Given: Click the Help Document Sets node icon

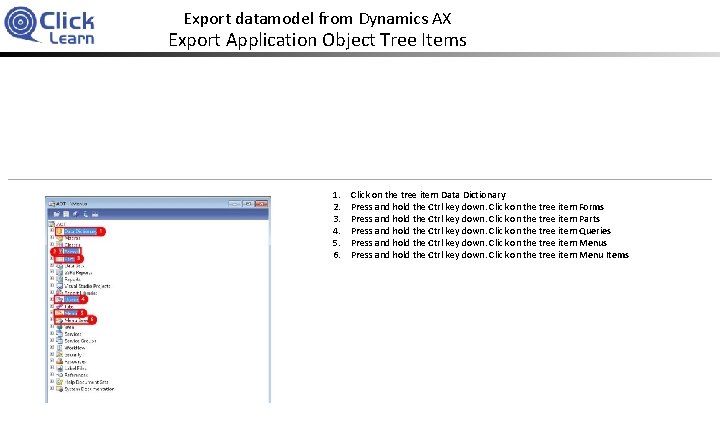Looking at the screenshot, I should pos(59,382).
